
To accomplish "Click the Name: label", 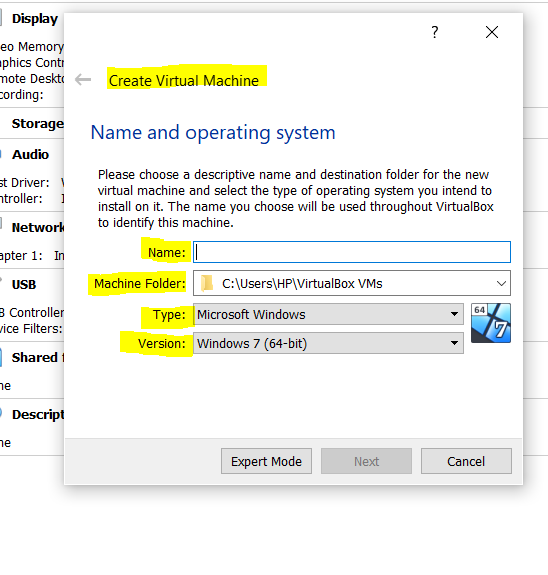I will (167, 252).
